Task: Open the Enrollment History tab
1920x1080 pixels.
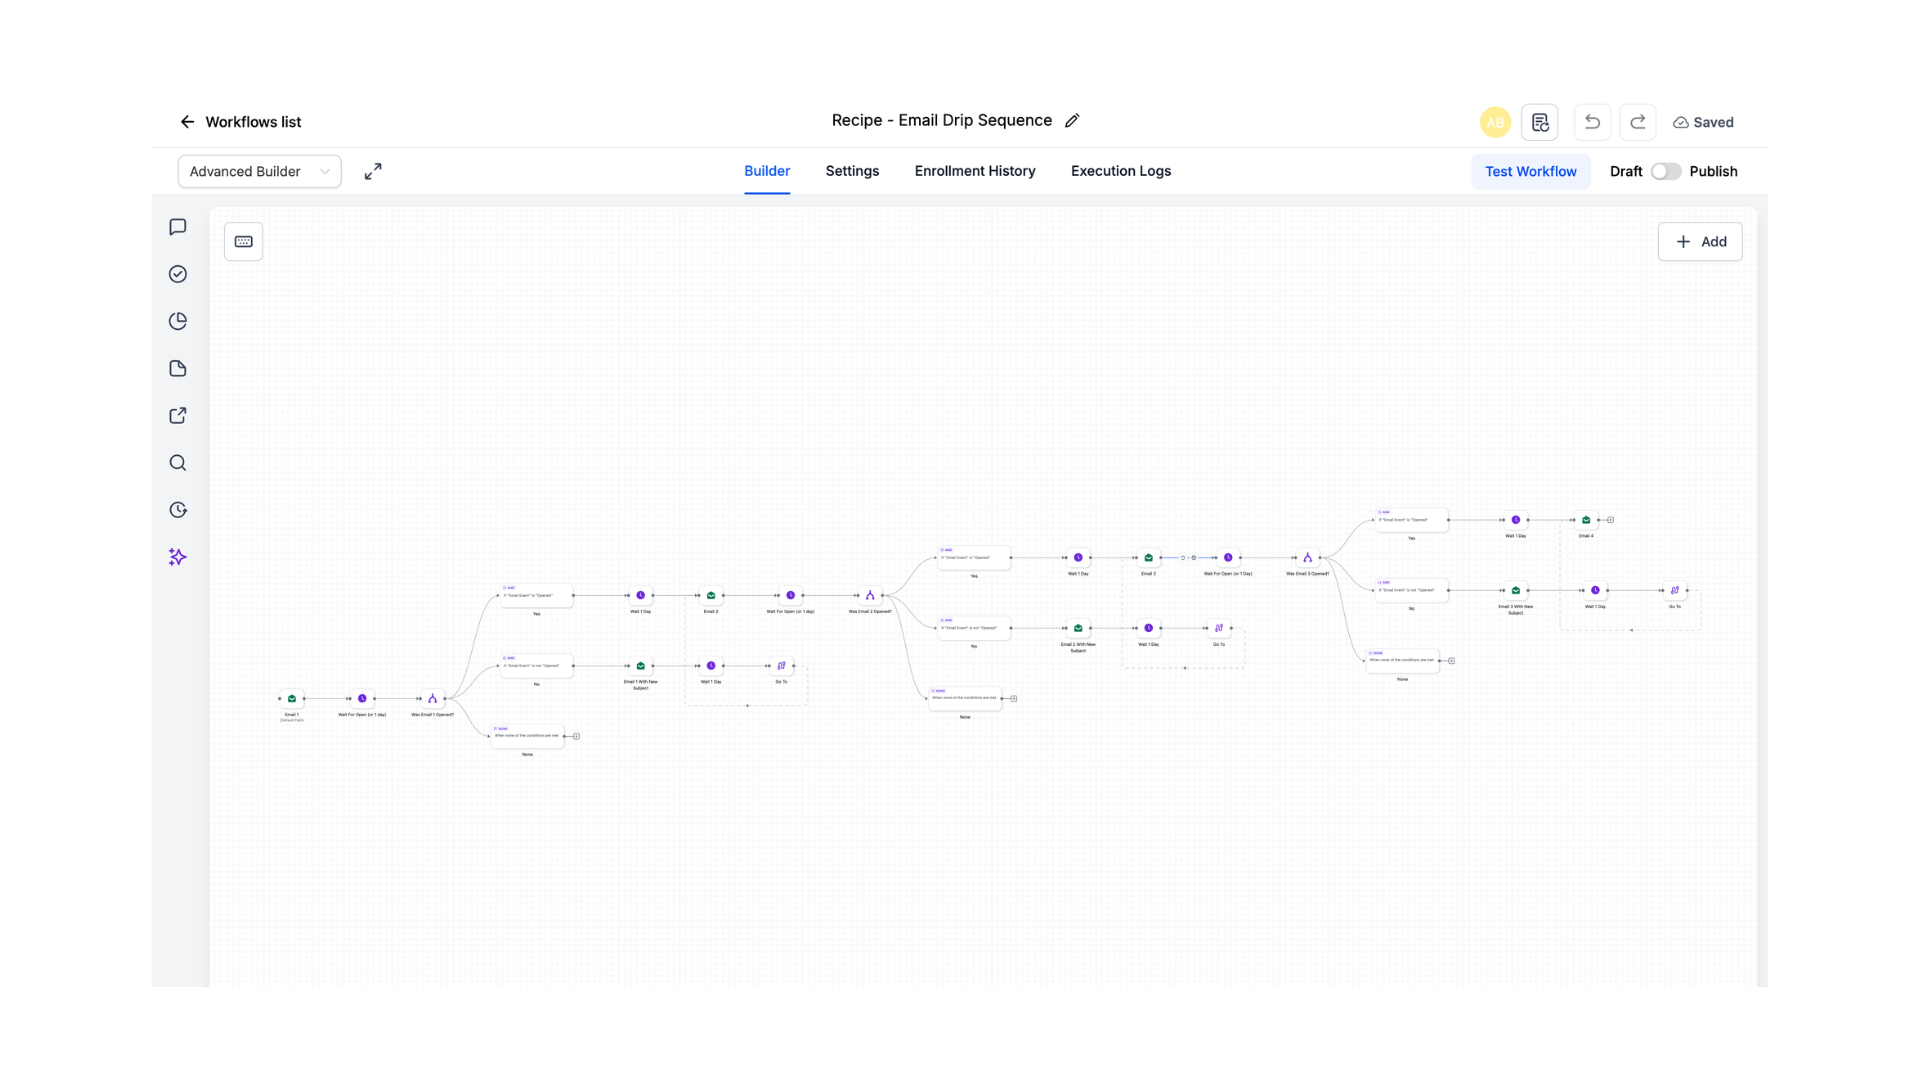Action: (975, 171)
